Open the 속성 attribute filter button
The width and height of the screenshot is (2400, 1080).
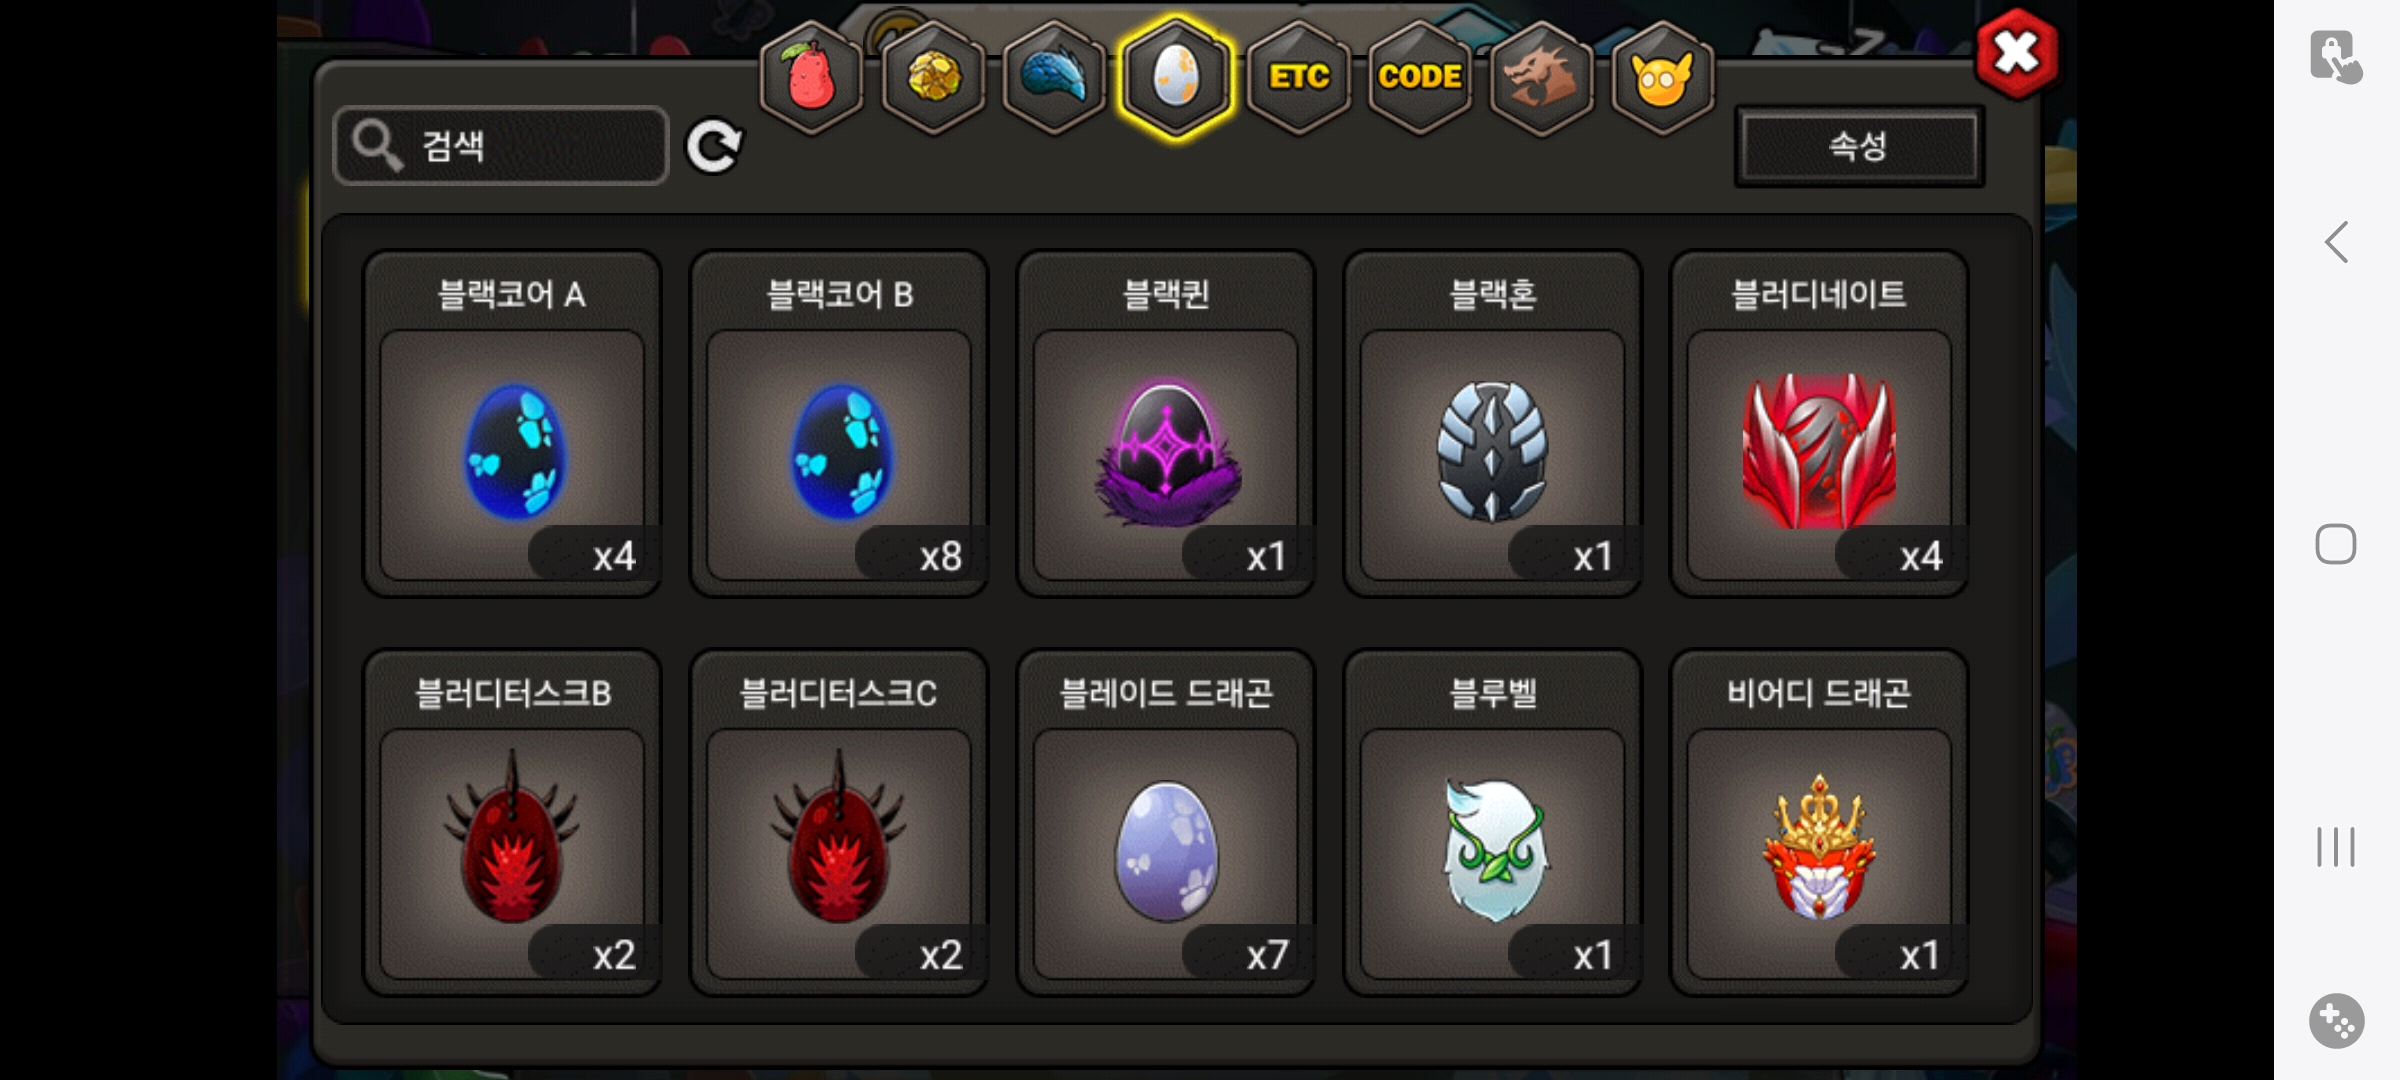(x=1859, y=146)
